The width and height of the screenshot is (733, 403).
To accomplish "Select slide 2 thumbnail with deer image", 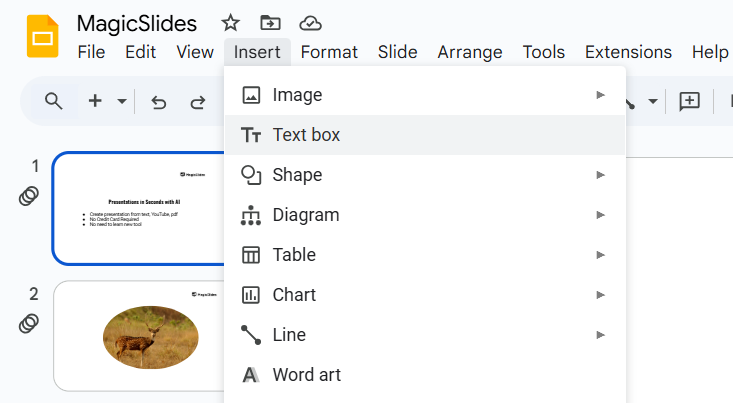I will [x=140, y=336].
